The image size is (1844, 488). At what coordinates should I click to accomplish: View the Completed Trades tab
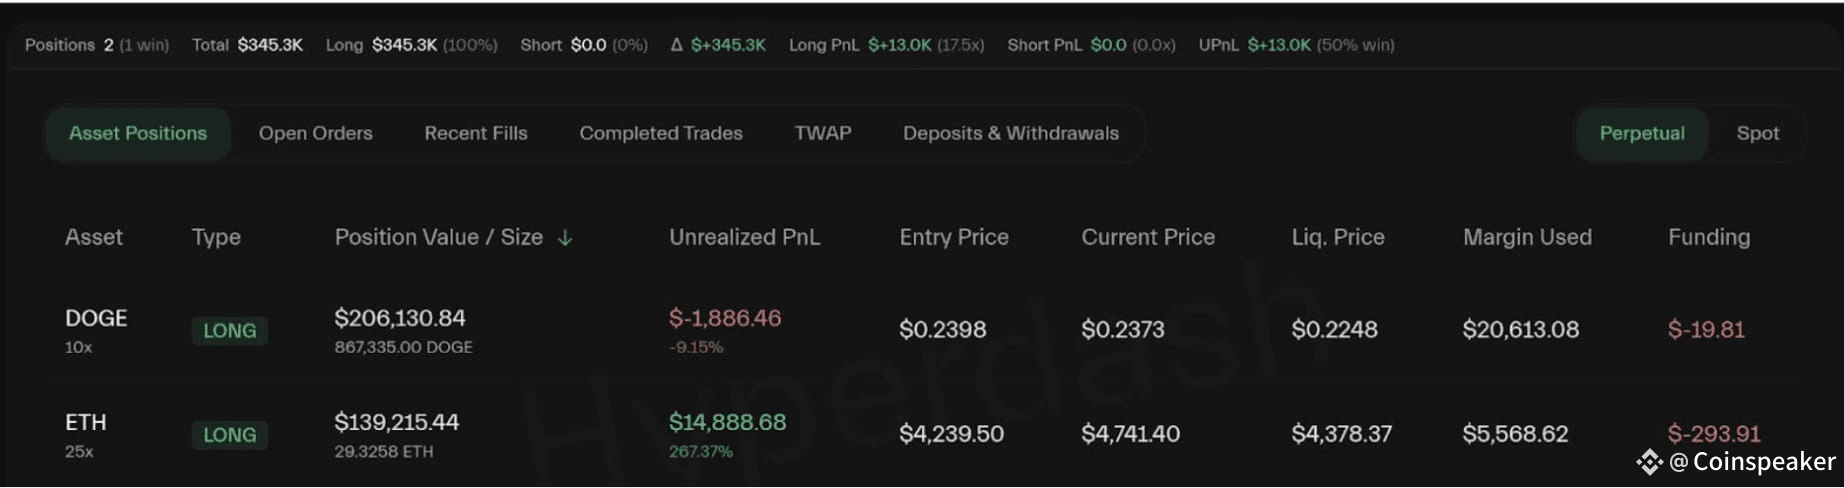pyautogui.click(x=661, y=134)
